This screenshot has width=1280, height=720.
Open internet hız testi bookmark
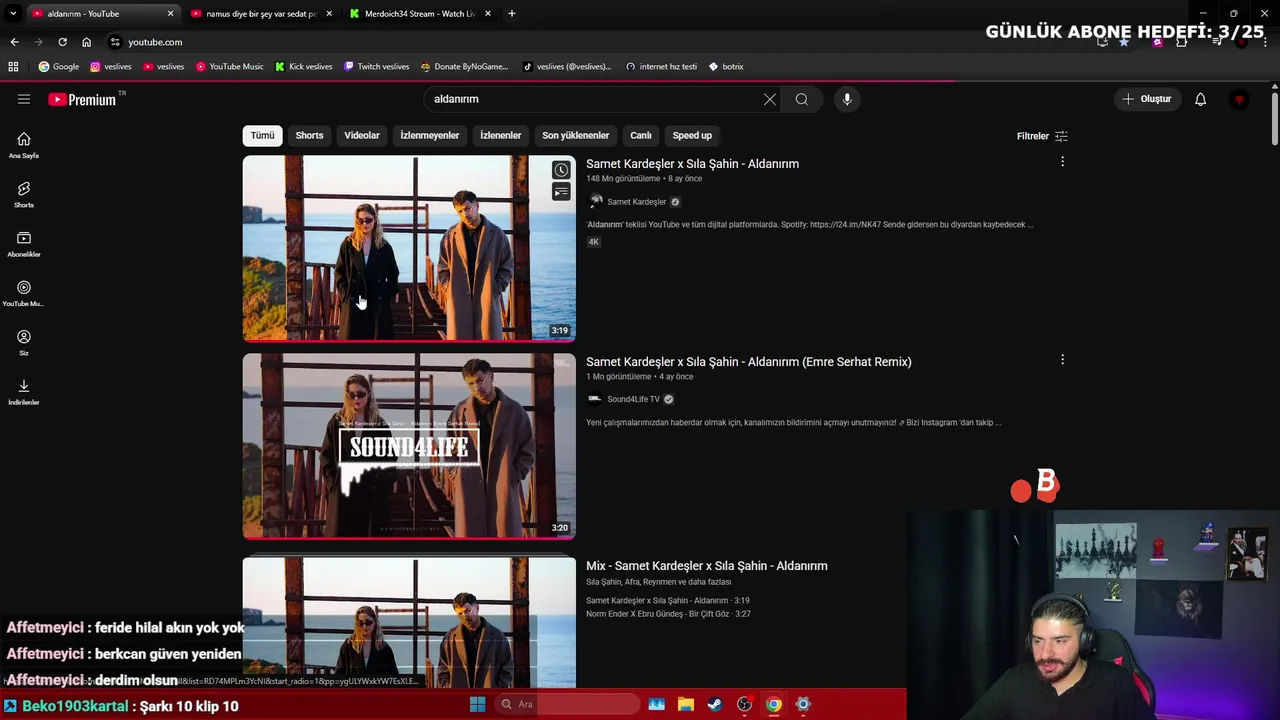tap(662, 67)
